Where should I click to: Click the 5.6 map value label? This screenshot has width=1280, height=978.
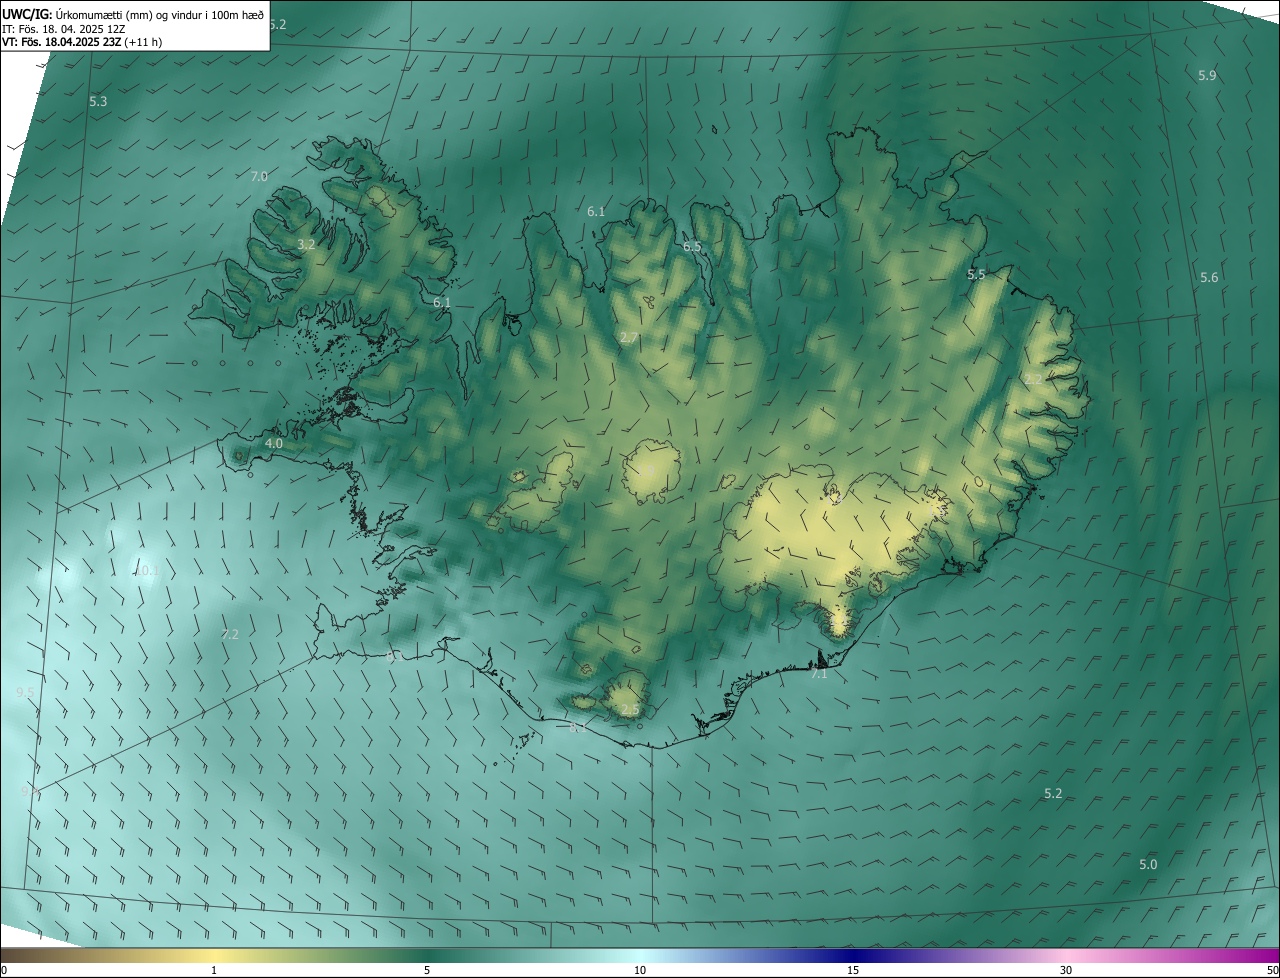point(1209,277)
